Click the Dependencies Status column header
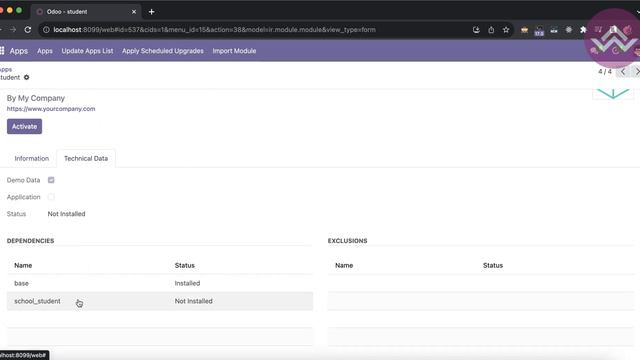The height and width of the screenshot is (360, 640). point(185,265)
